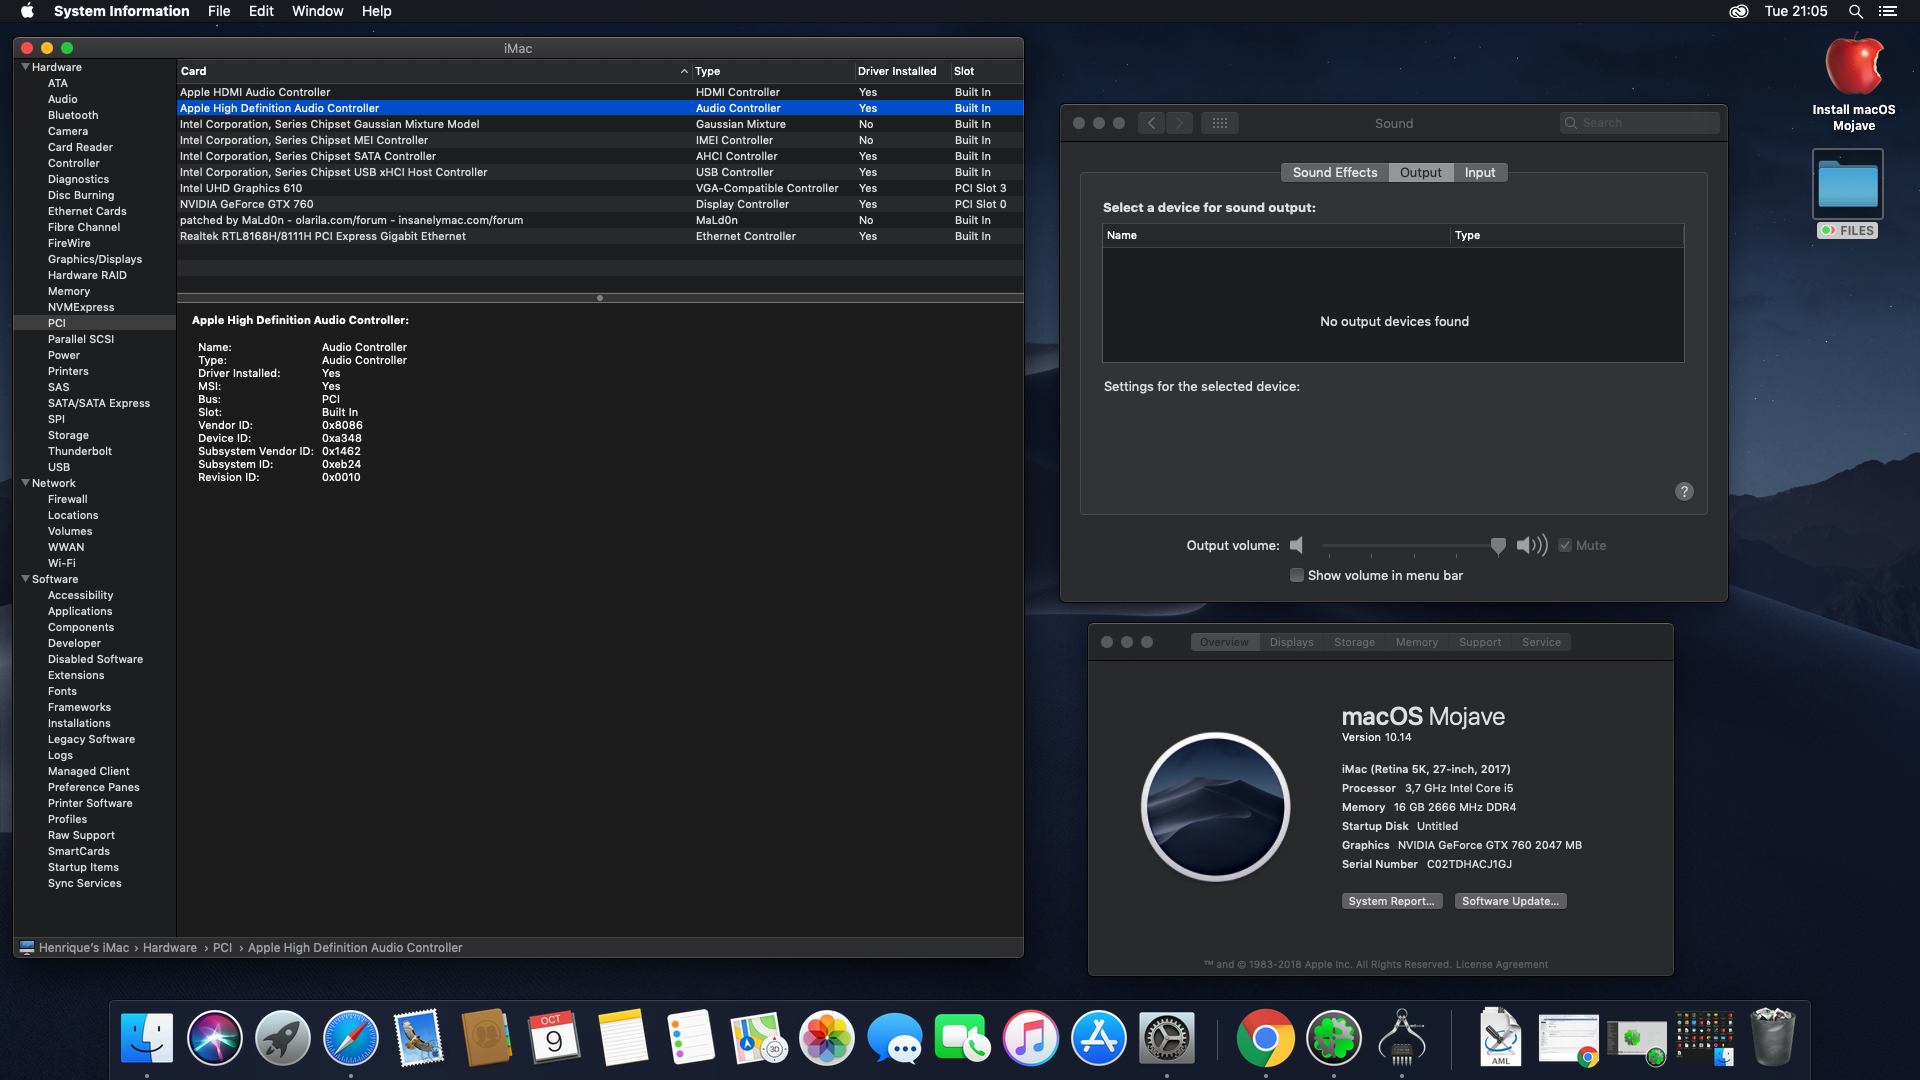Image resolution: width=1920 pixels, height=1080 pixels.
Task: Collapse the Network section in the sidebar
Action: [x=25, y=483]
